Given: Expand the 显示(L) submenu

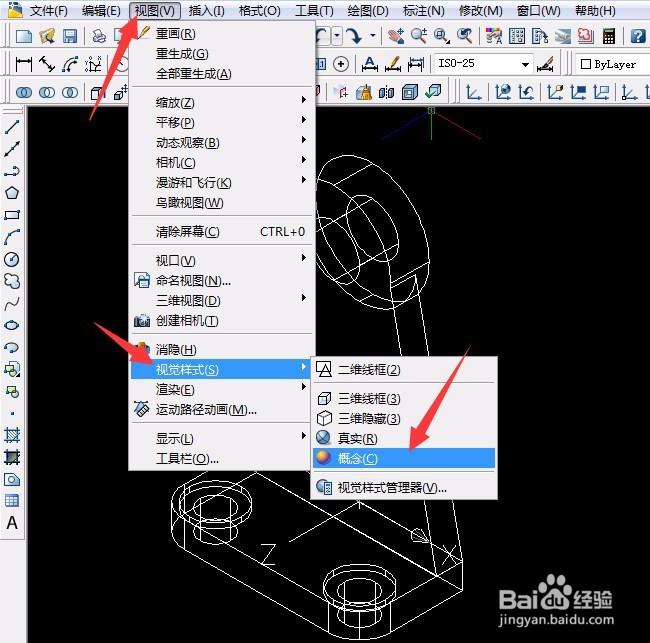Looking at the screenshot, I should [223, 438].
